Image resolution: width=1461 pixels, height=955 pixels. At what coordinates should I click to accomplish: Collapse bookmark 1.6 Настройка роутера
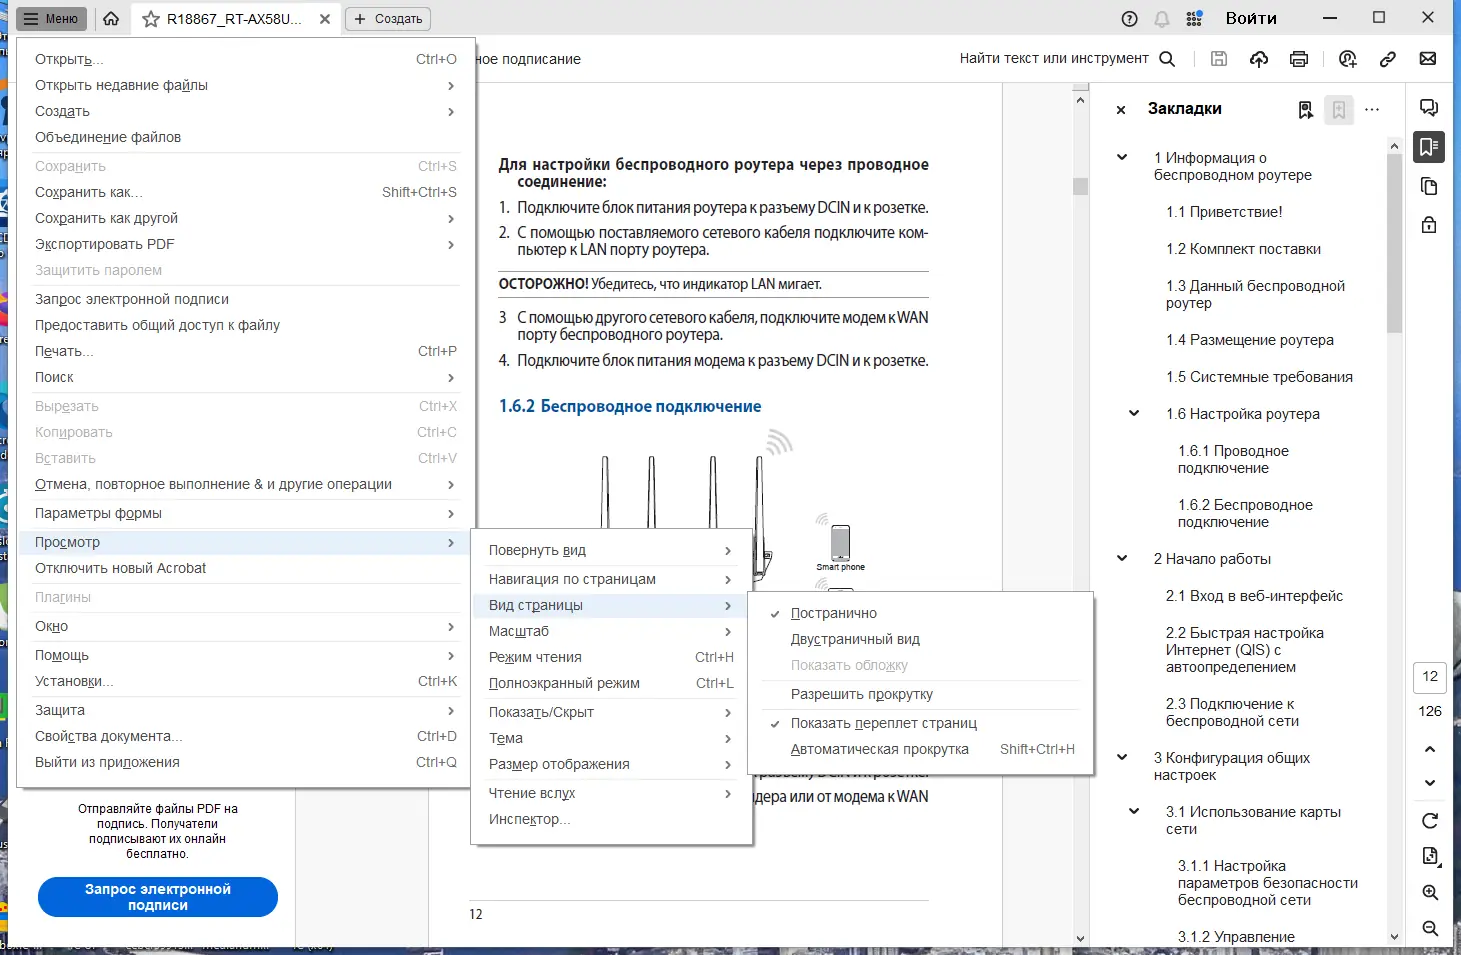click(1134, 414)
